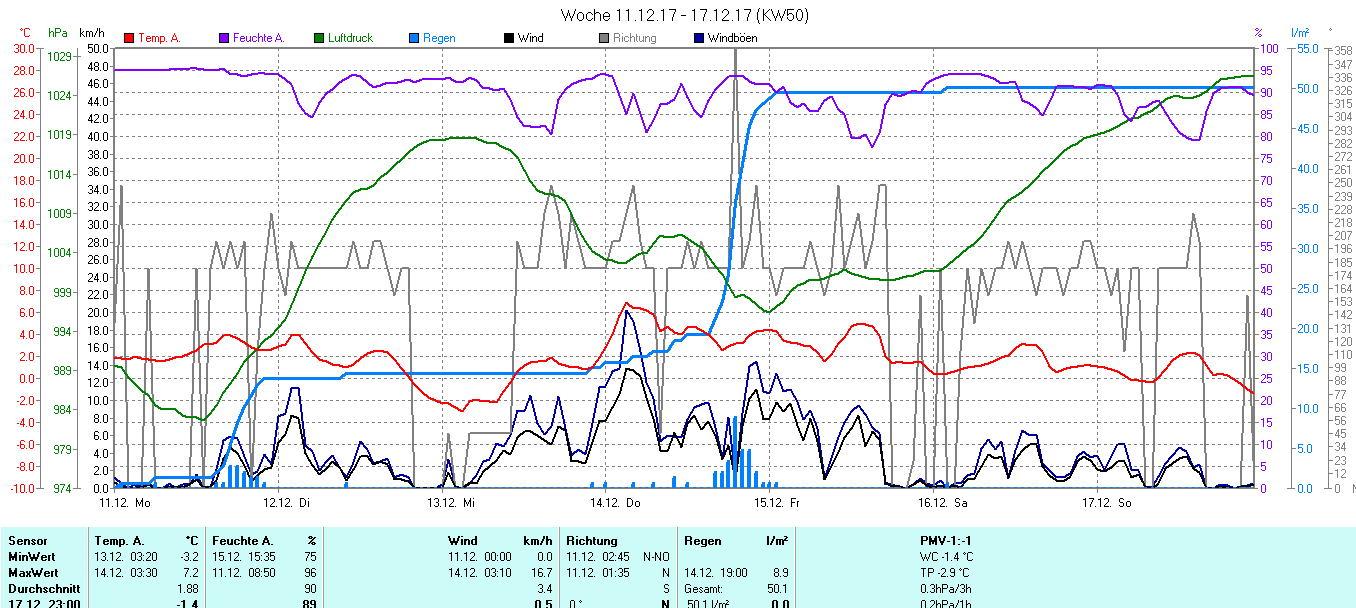Click the chart title Woche 11.12.17 - 17.12.17
This screenshot has width=1356, height=608.
point(685,15)
